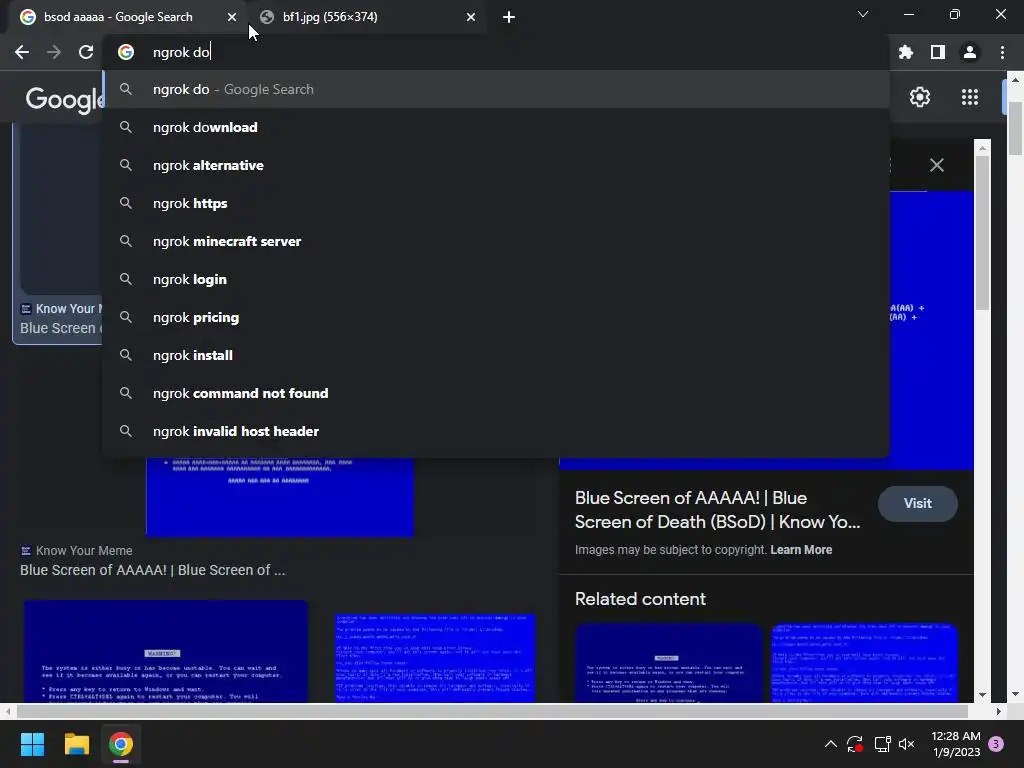Viewport: 1024px width, 768px height.
Task: Open the Windows Start menu
Action: click(x=32, y=744)
